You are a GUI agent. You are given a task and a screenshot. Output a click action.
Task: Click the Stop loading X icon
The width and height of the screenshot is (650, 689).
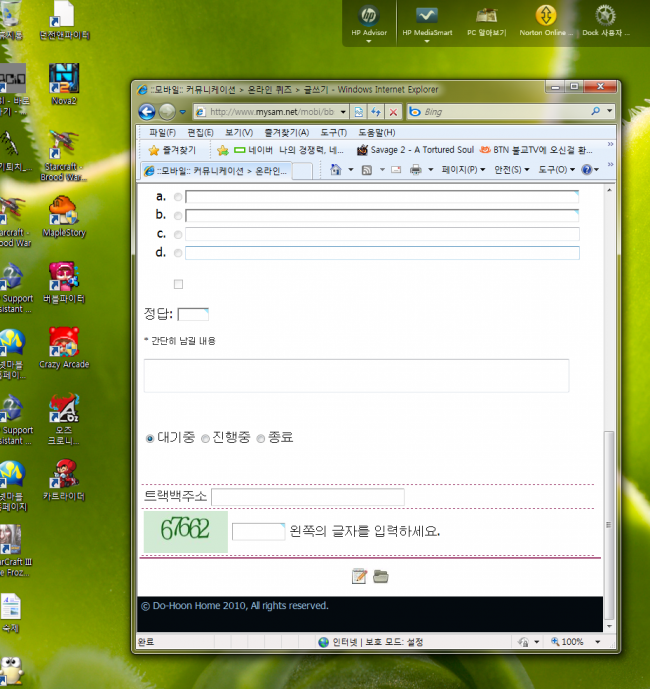[393, 112]
